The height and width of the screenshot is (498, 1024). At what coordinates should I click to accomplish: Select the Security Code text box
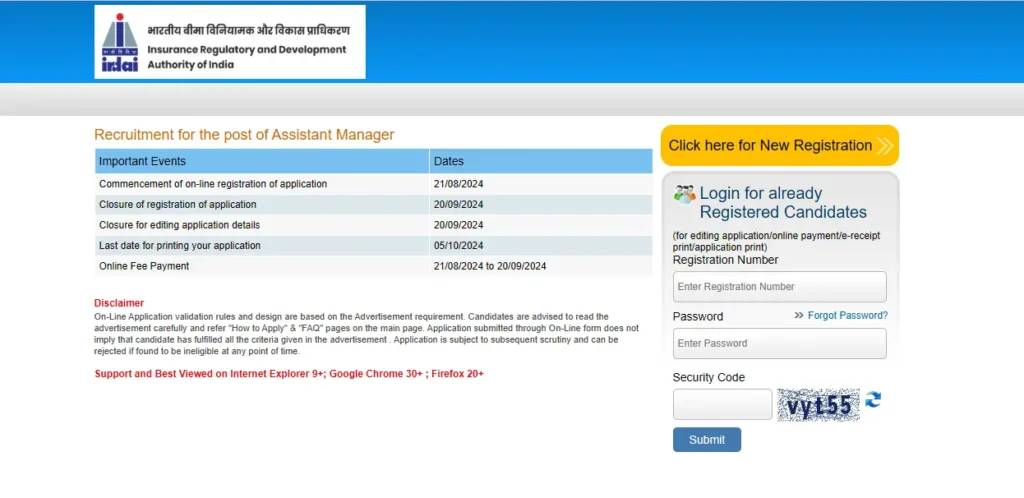tap(722, 404)
